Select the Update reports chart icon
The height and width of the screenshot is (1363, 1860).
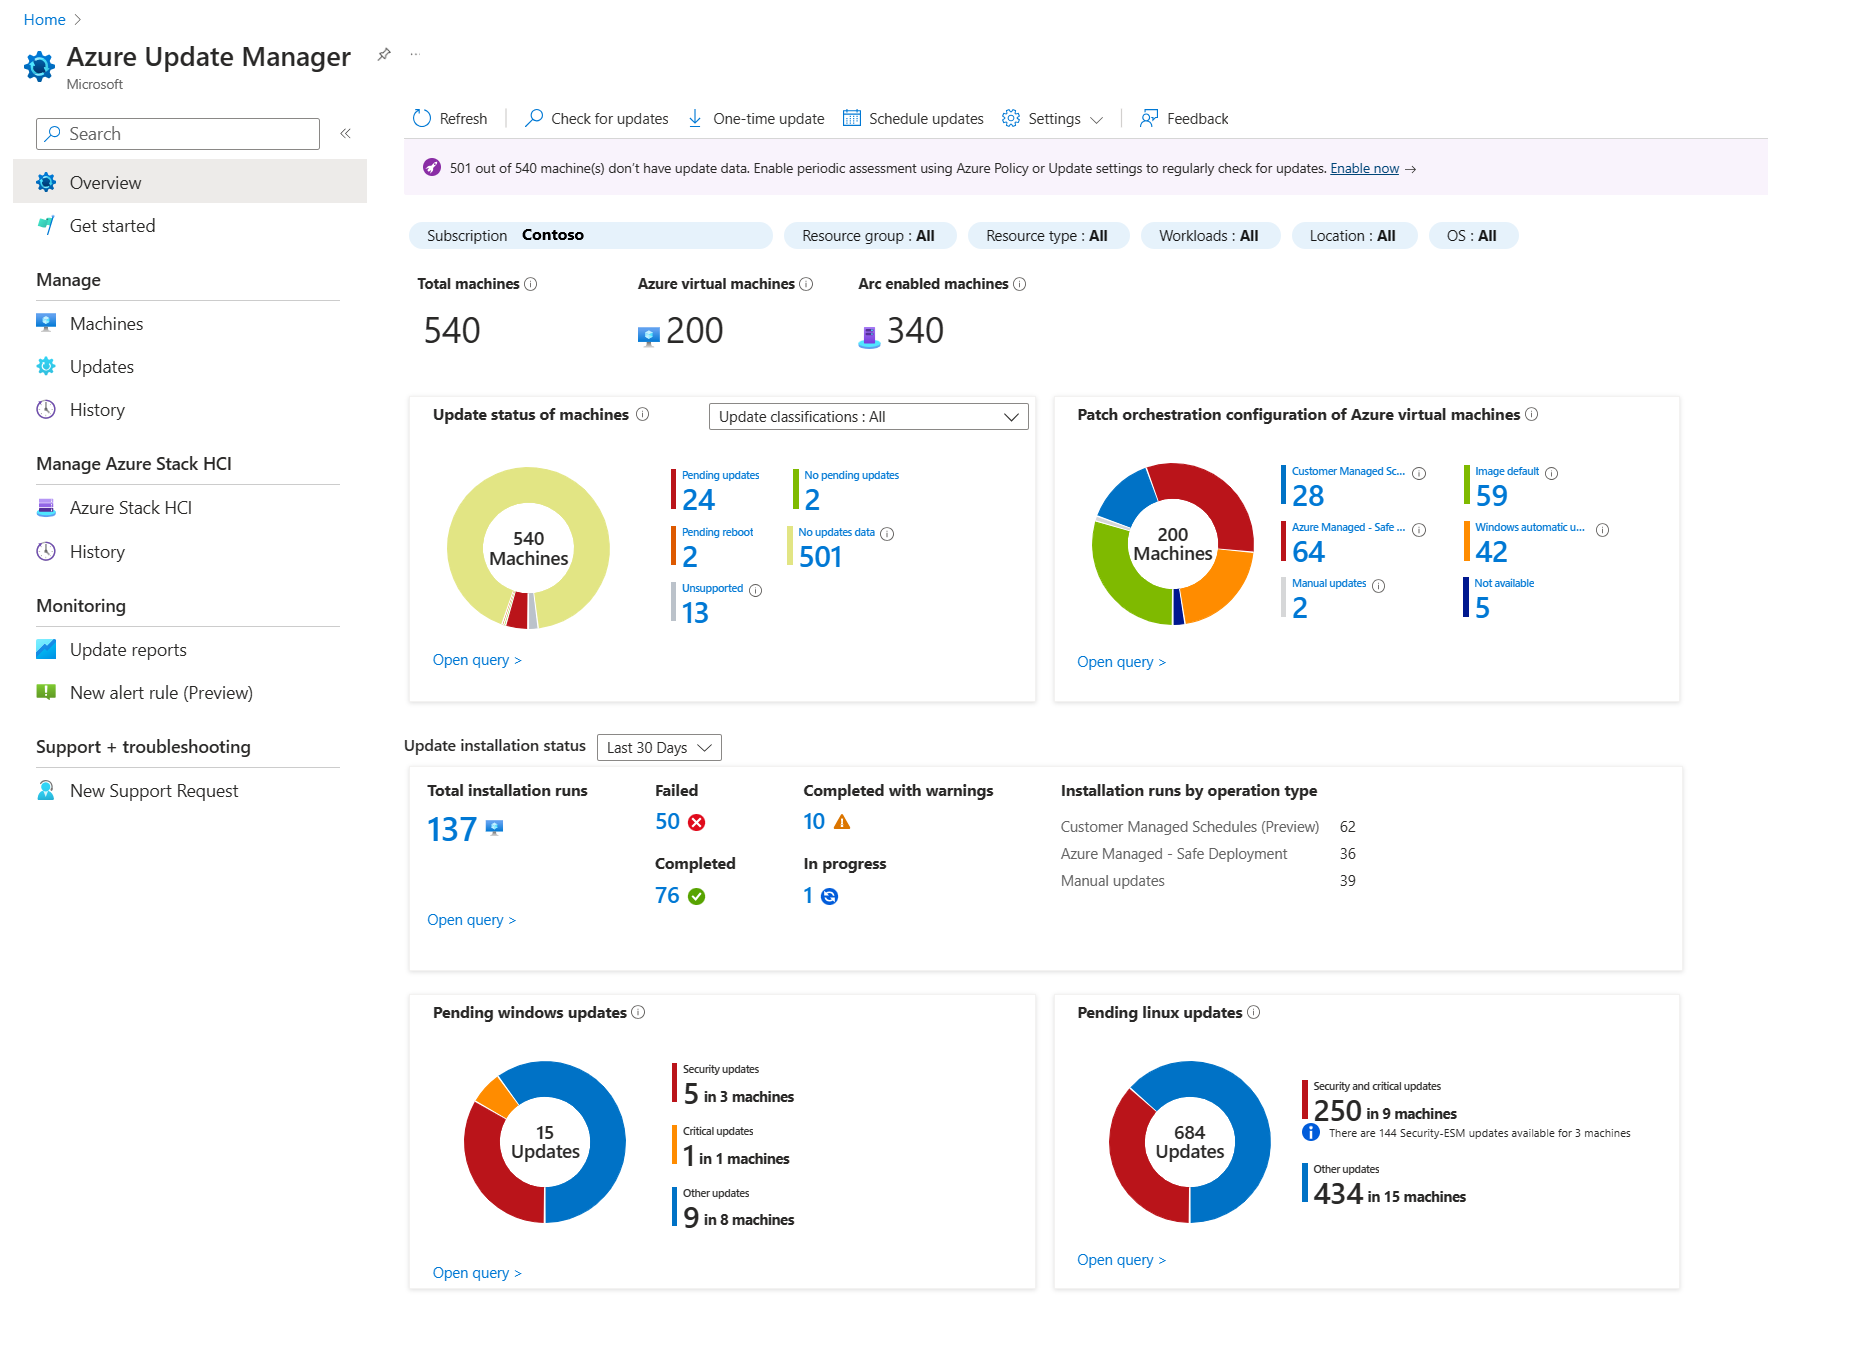46,649
